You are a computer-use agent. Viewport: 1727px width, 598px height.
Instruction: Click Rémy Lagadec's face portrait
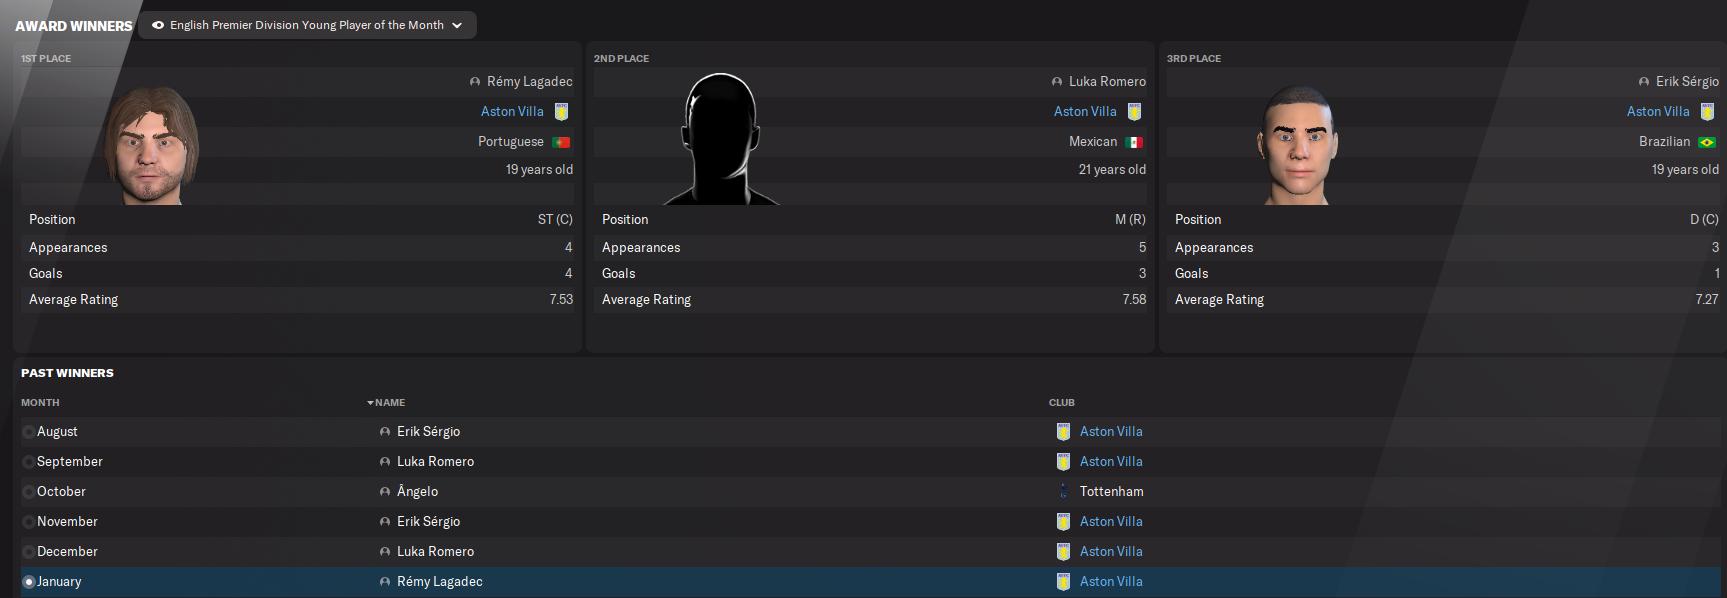click(152, 146)
